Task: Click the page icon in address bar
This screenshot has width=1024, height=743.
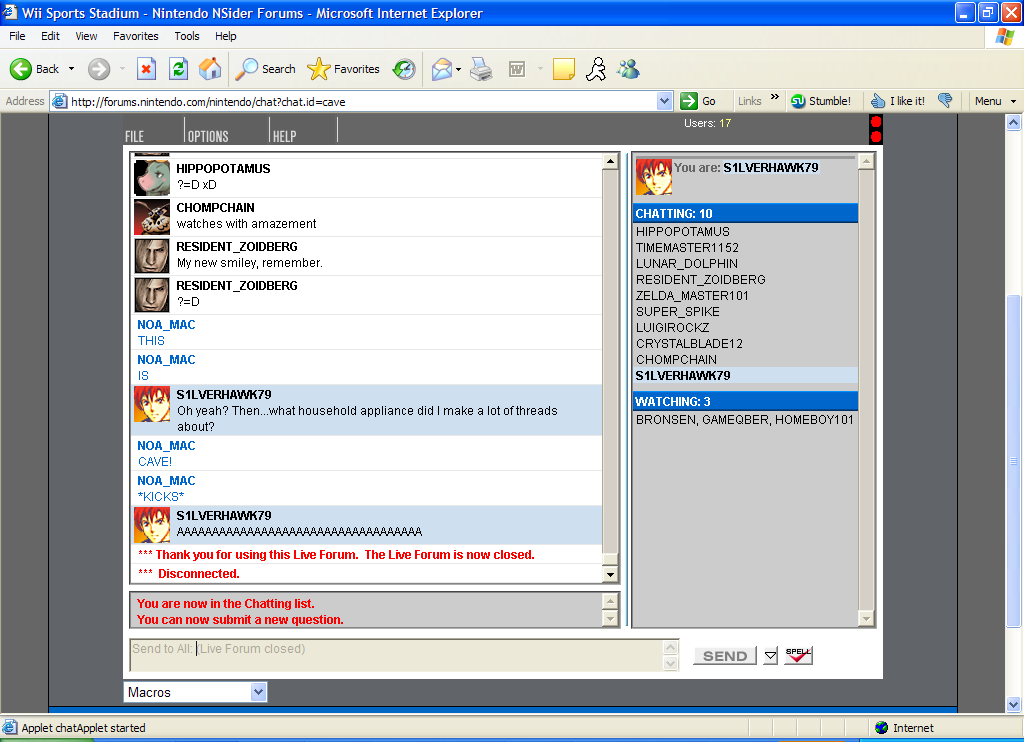Action: coord(59,101)
